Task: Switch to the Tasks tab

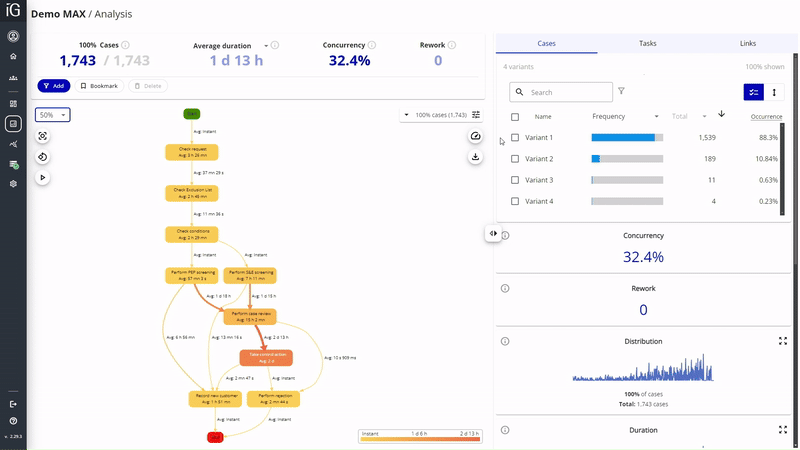Action: click(647, 43)
